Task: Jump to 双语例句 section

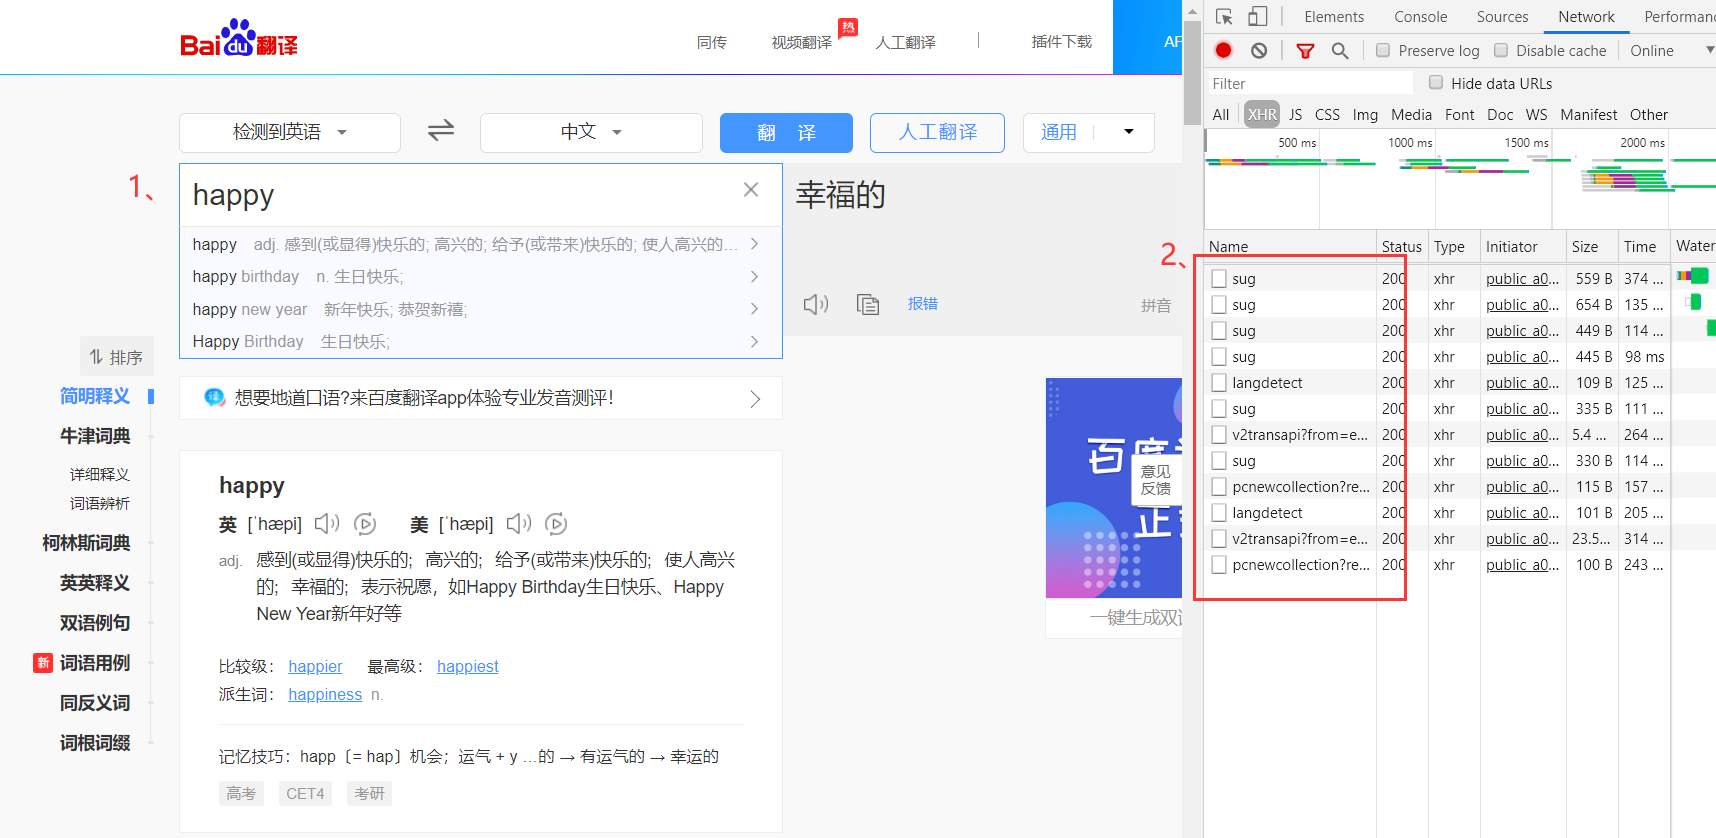Action: click(95, 623)
